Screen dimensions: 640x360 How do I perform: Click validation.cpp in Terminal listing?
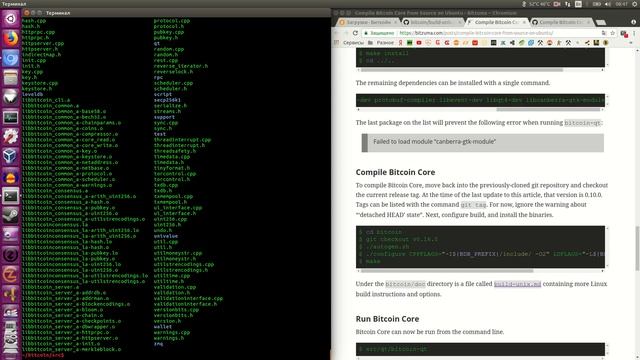coord(175,287)
